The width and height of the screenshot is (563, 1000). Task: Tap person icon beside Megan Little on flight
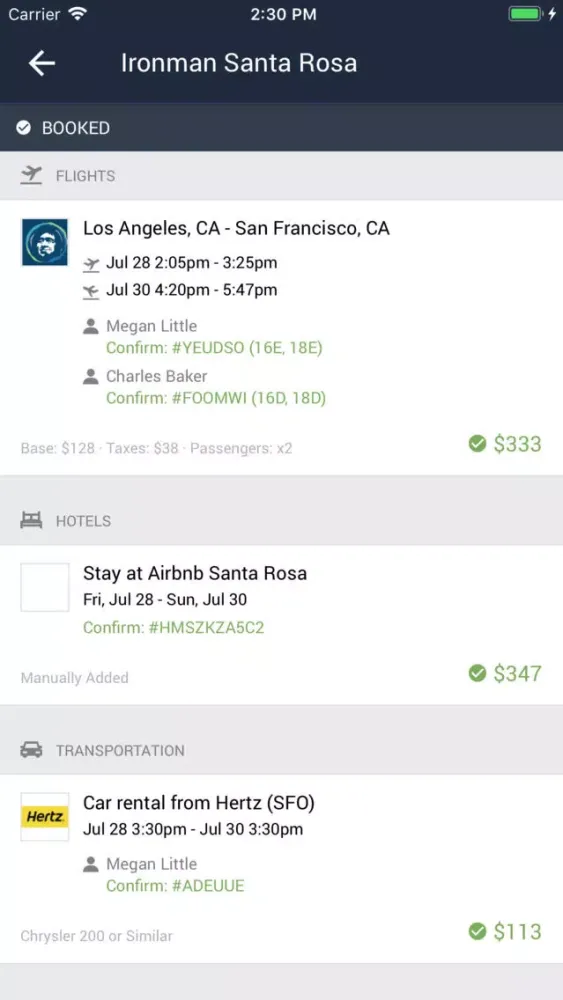[x=91, y=327]
